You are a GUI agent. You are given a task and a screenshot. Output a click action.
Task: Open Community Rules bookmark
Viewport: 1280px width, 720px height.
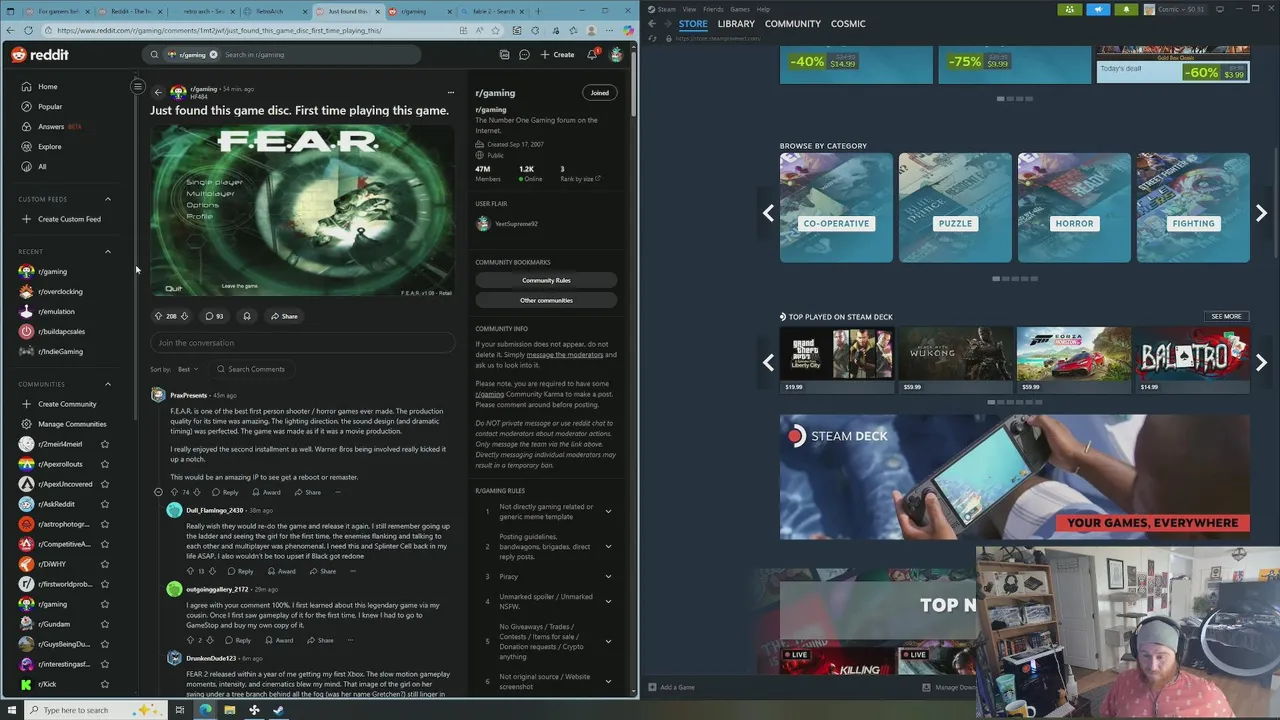(x=546, y=281)
